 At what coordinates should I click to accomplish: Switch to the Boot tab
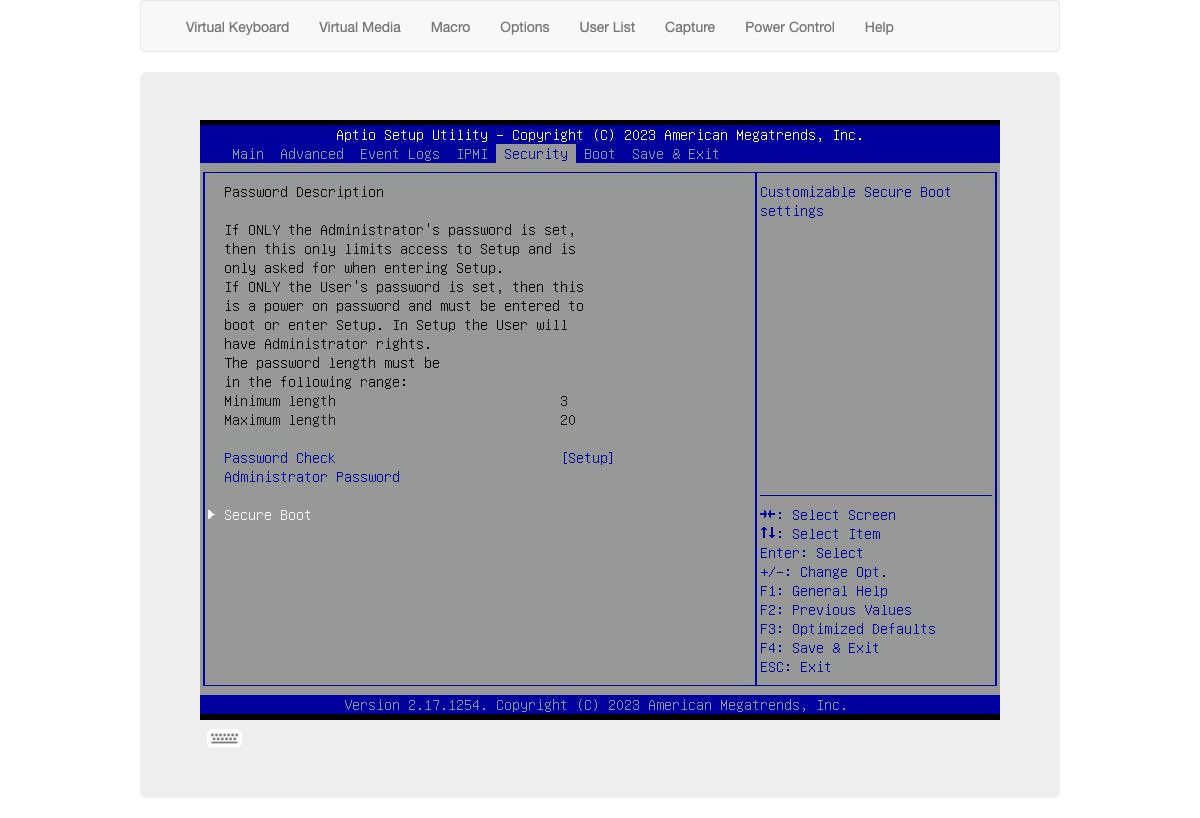click(599, 154)
